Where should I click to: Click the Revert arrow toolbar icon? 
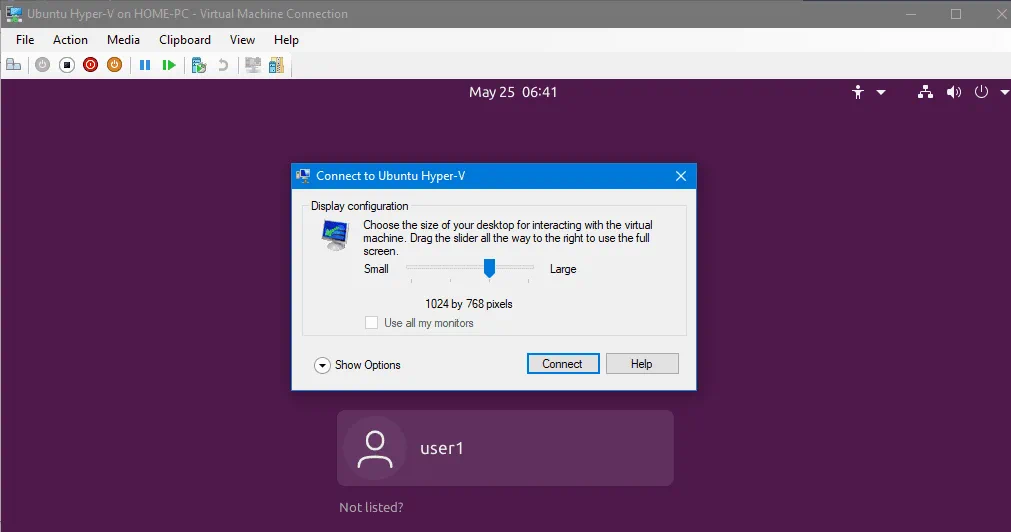pyautogui.click(x=223, y=65)
